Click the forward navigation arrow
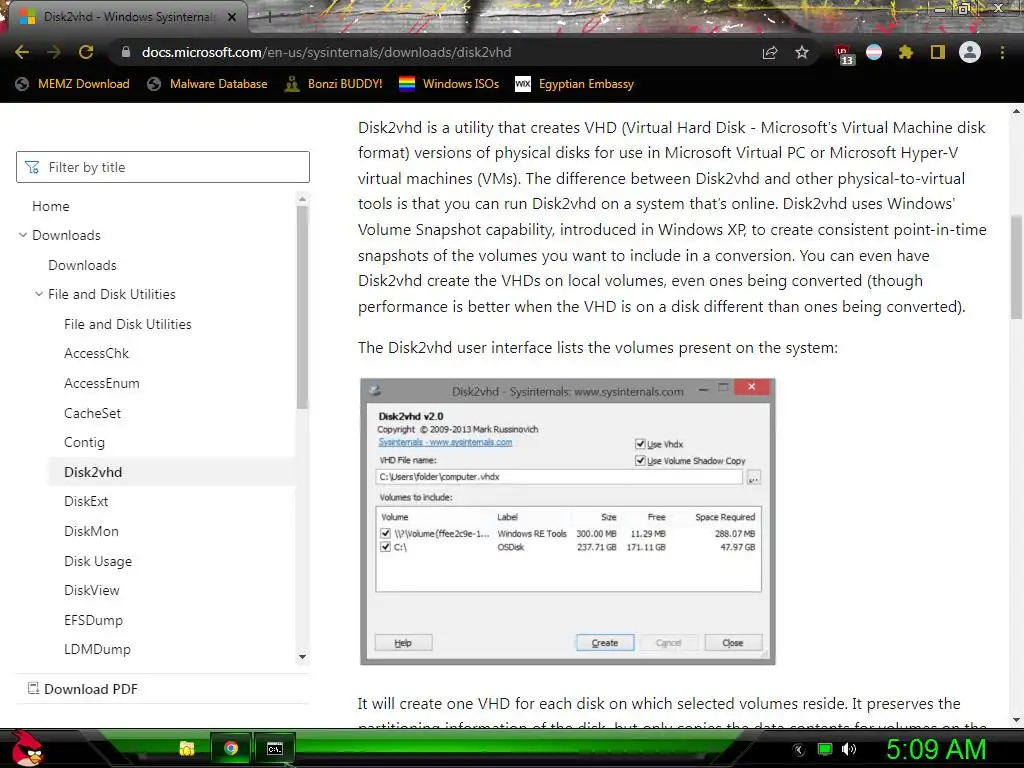 point(54,52)
